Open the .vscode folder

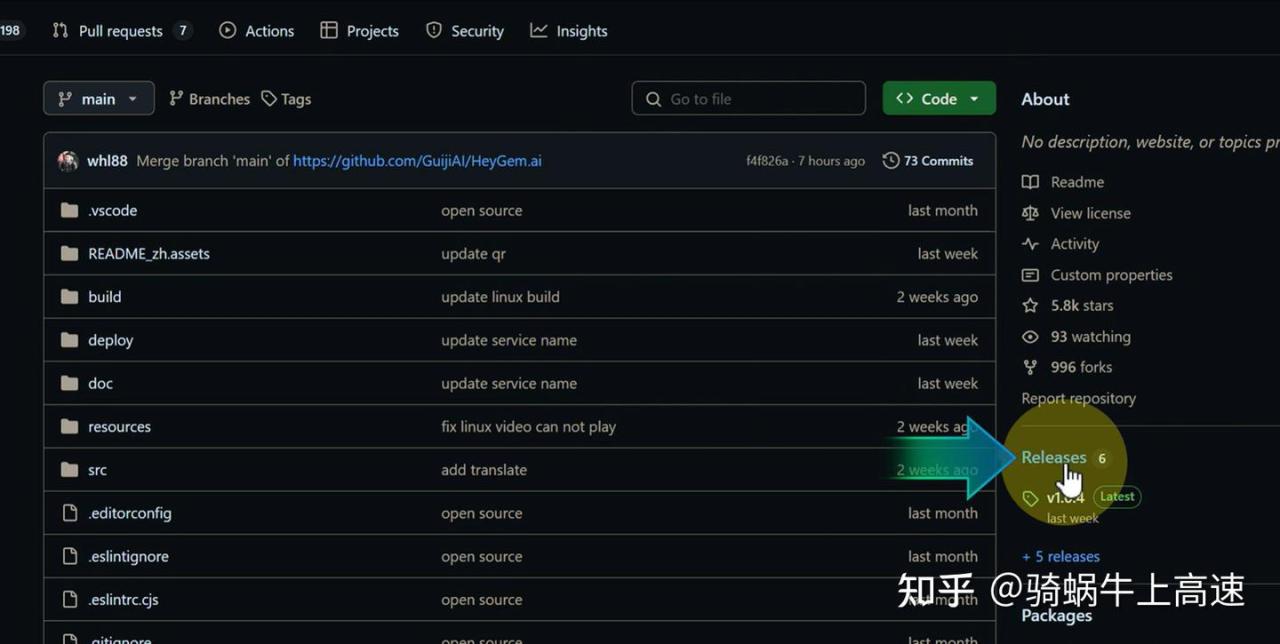click(112, 211)
